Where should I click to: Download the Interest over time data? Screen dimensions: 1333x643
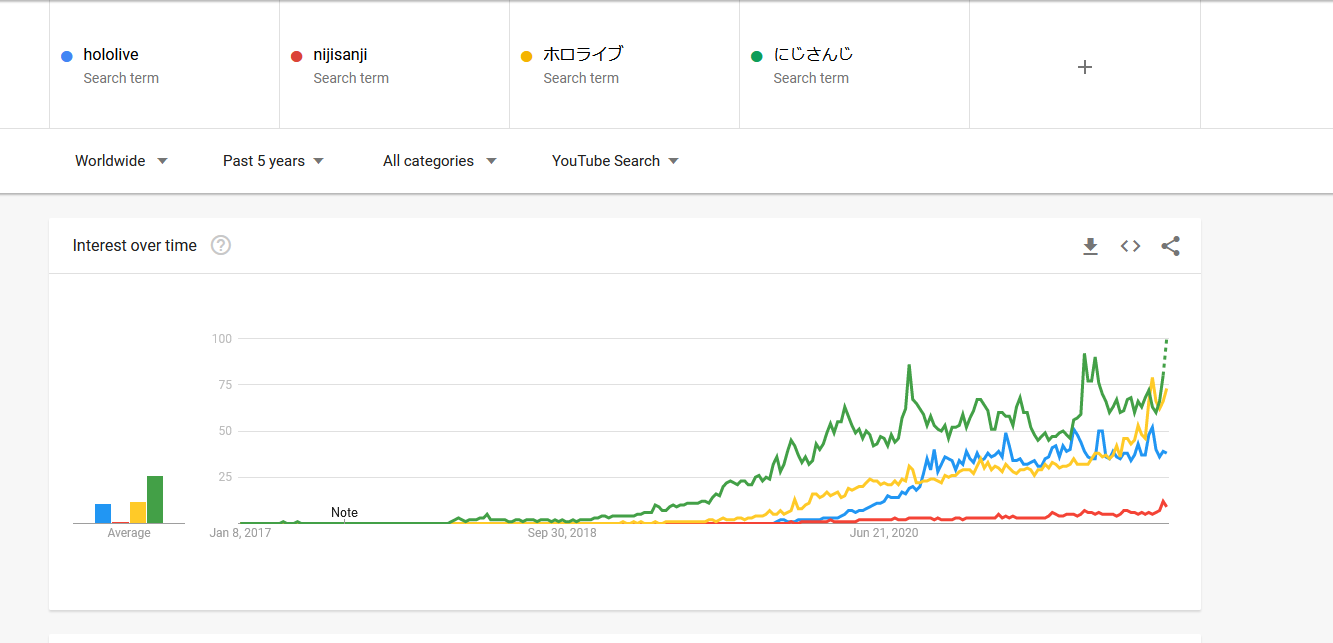click(x=1090, y=246)
